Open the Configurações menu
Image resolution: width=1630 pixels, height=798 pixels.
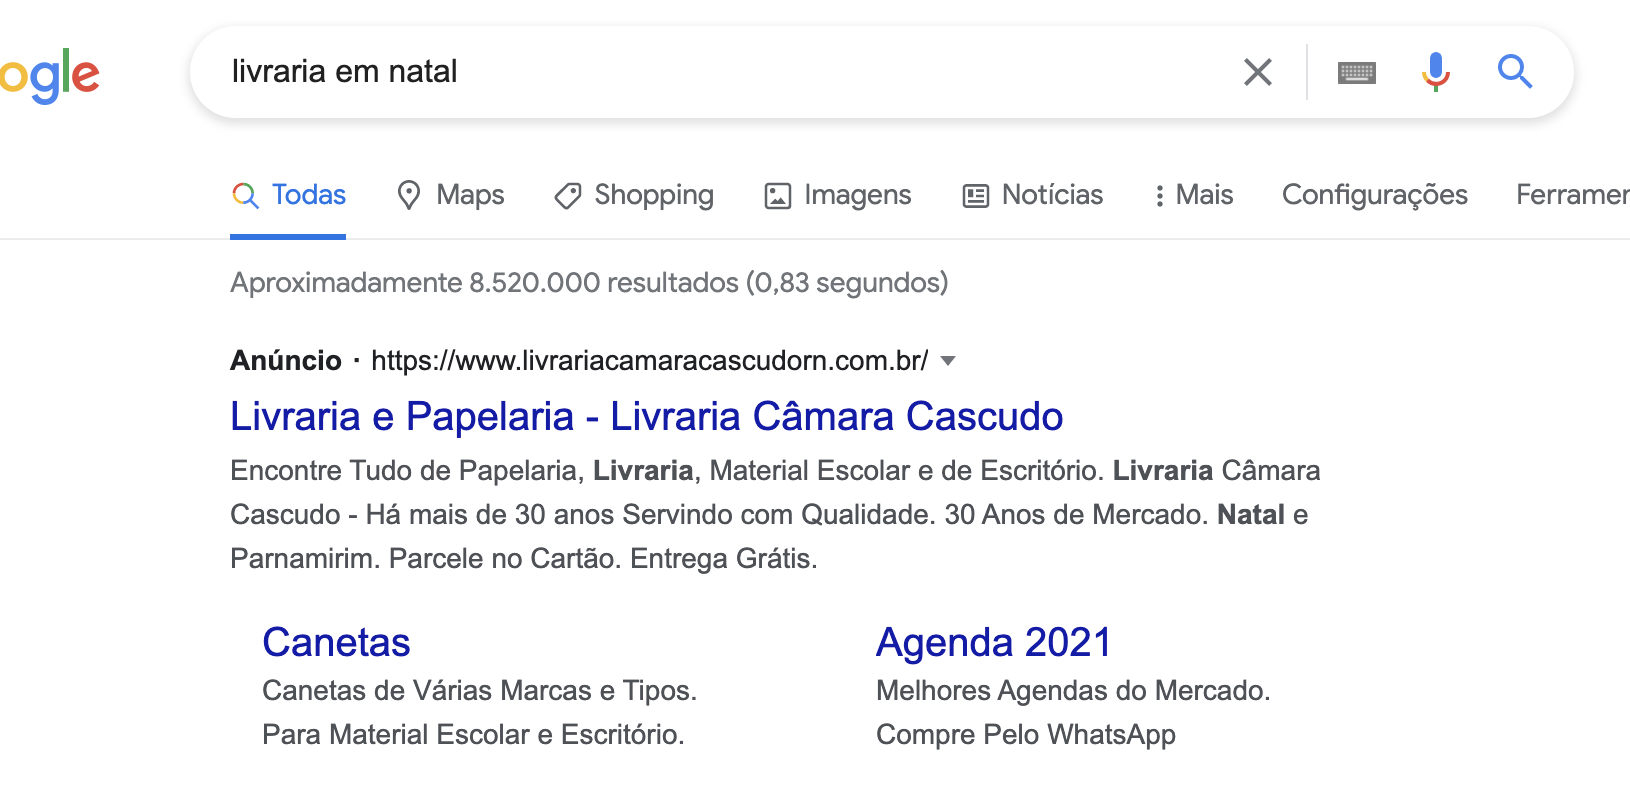(x=1375, y=195)
